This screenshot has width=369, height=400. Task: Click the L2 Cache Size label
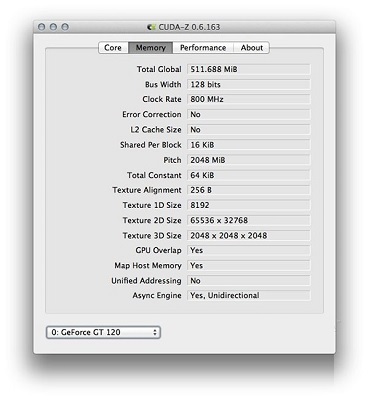(156, 130)
